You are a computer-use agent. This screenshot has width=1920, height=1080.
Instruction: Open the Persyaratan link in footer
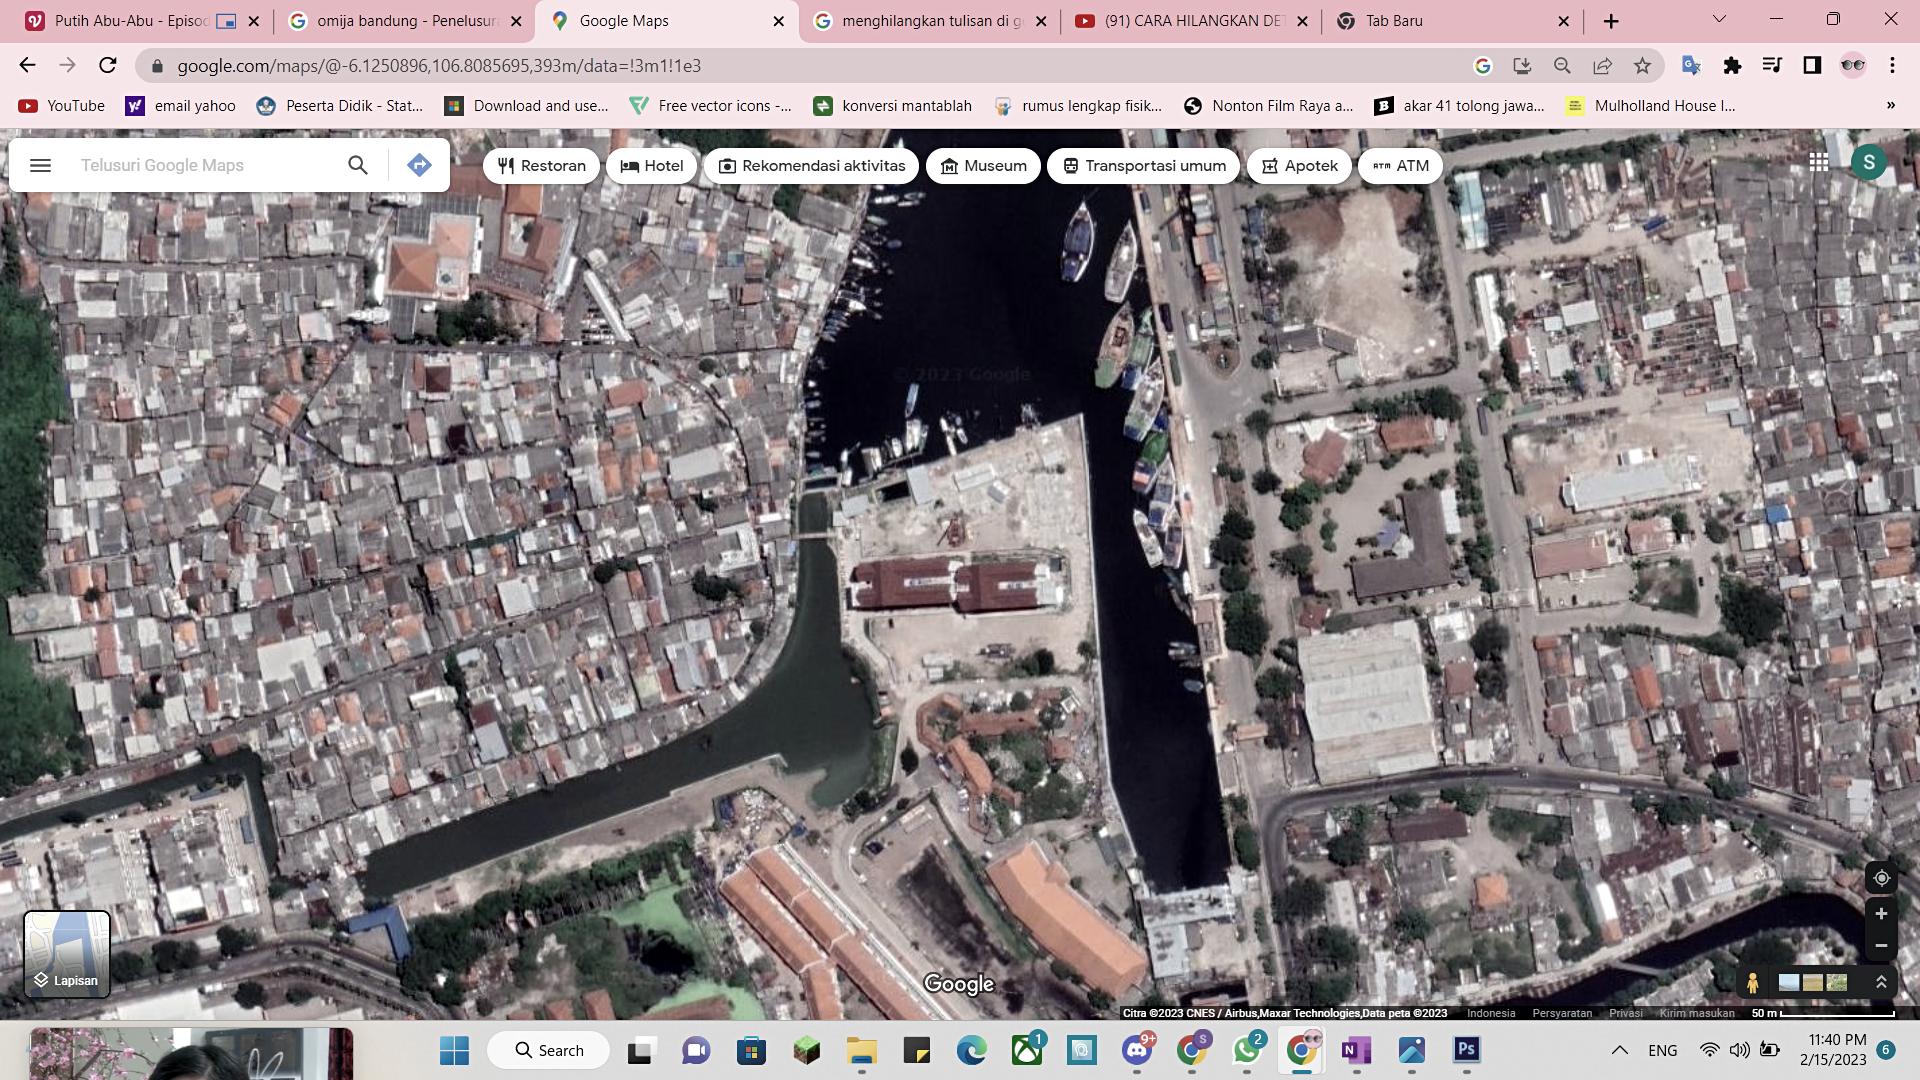click(x=1561, y=1013)
